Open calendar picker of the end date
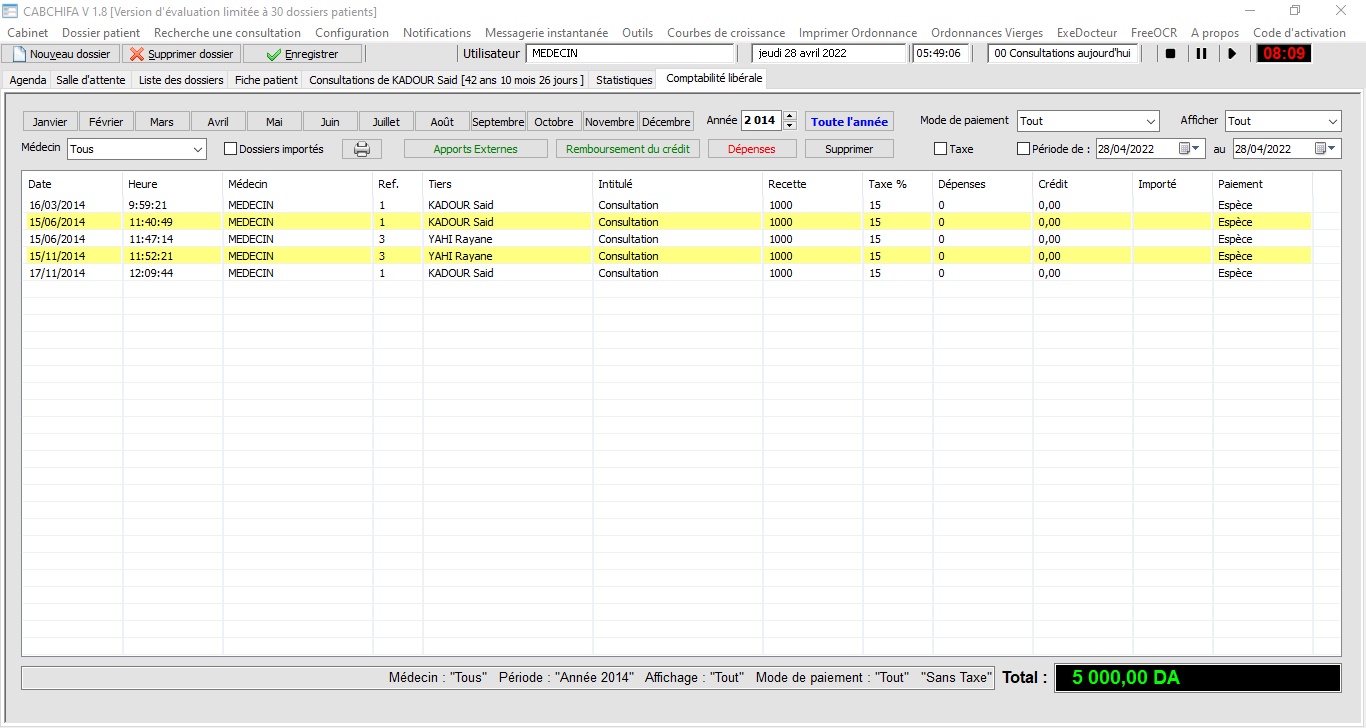The image size is (1366, 728). (1325, 149)
